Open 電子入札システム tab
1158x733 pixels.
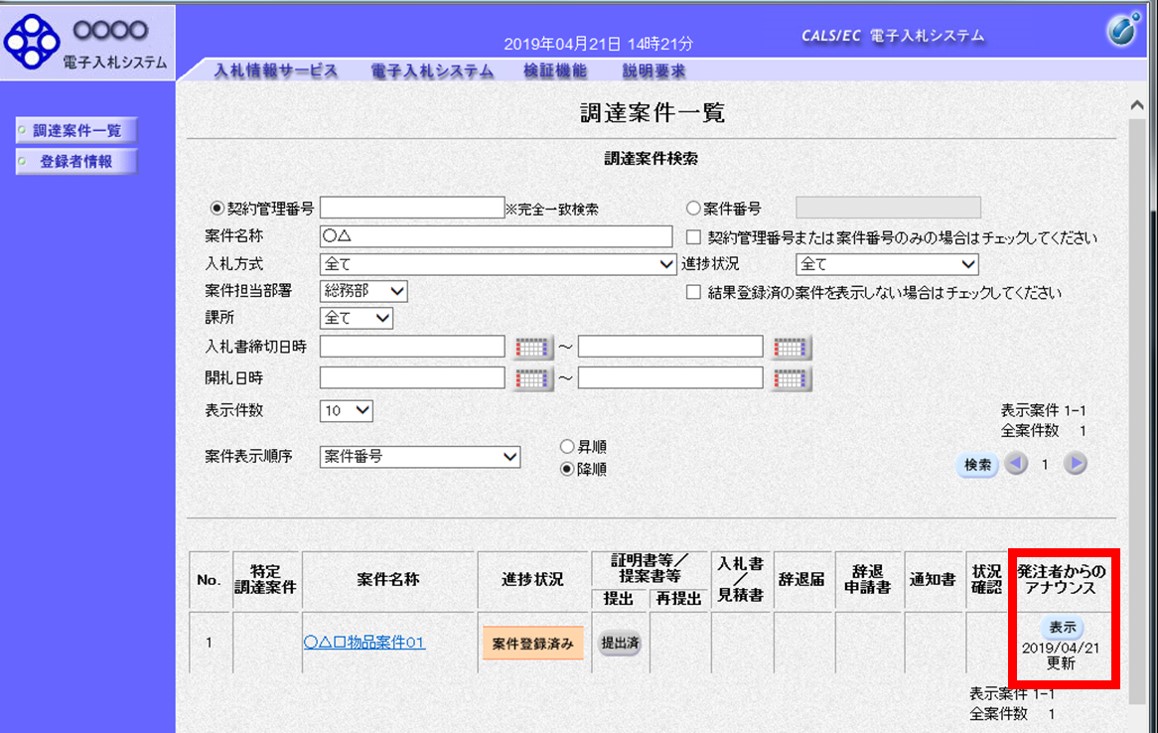tap(432, 71)
